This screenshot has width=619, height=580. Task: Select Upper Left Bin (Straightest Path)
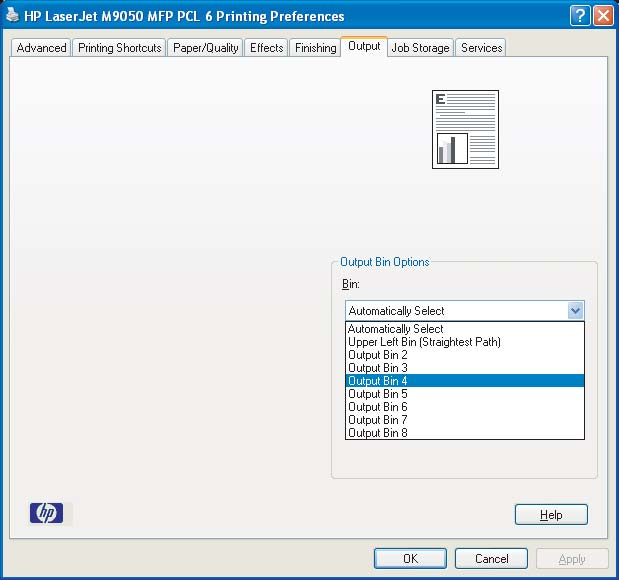(465, 342)
